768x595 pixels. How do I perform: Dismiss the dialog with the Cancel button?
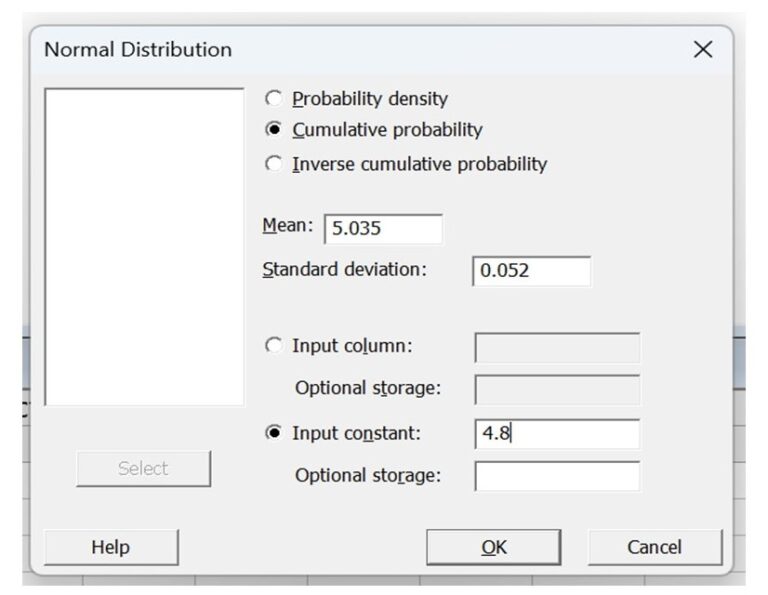(x=654, y=547)
